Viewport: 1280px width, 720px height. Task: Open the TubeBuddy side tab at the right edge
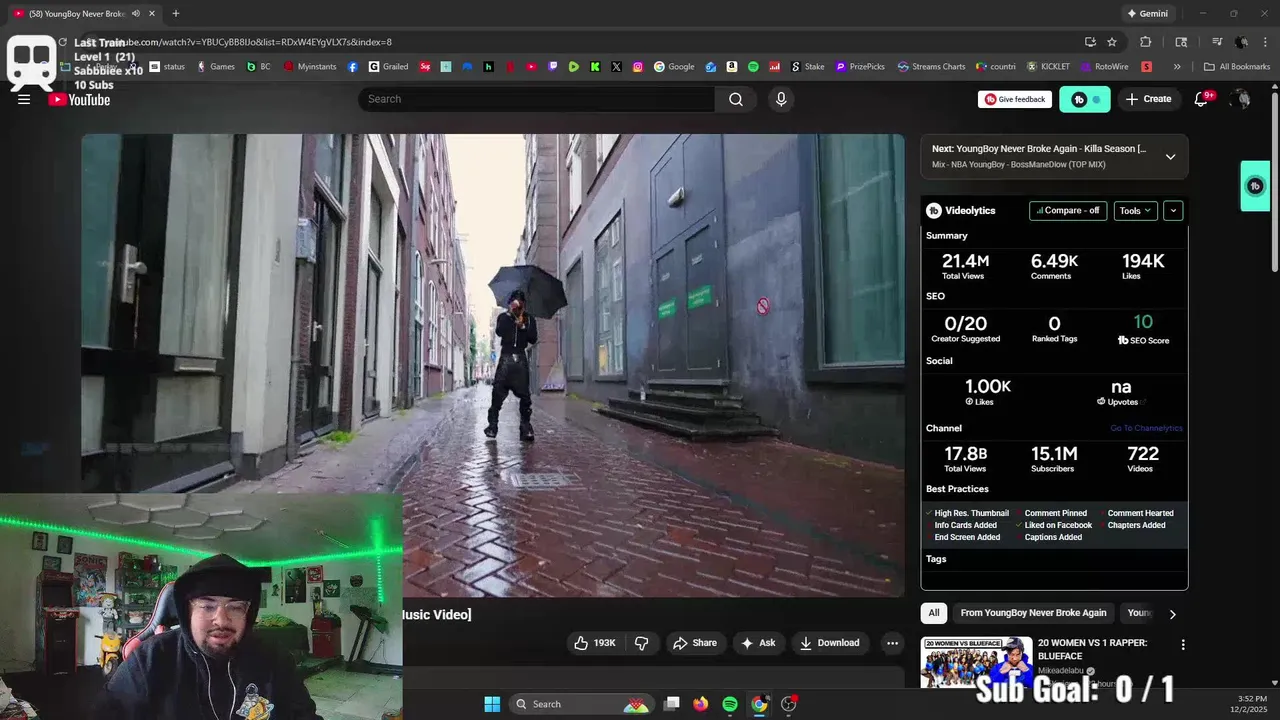(x=1255, y=186)
